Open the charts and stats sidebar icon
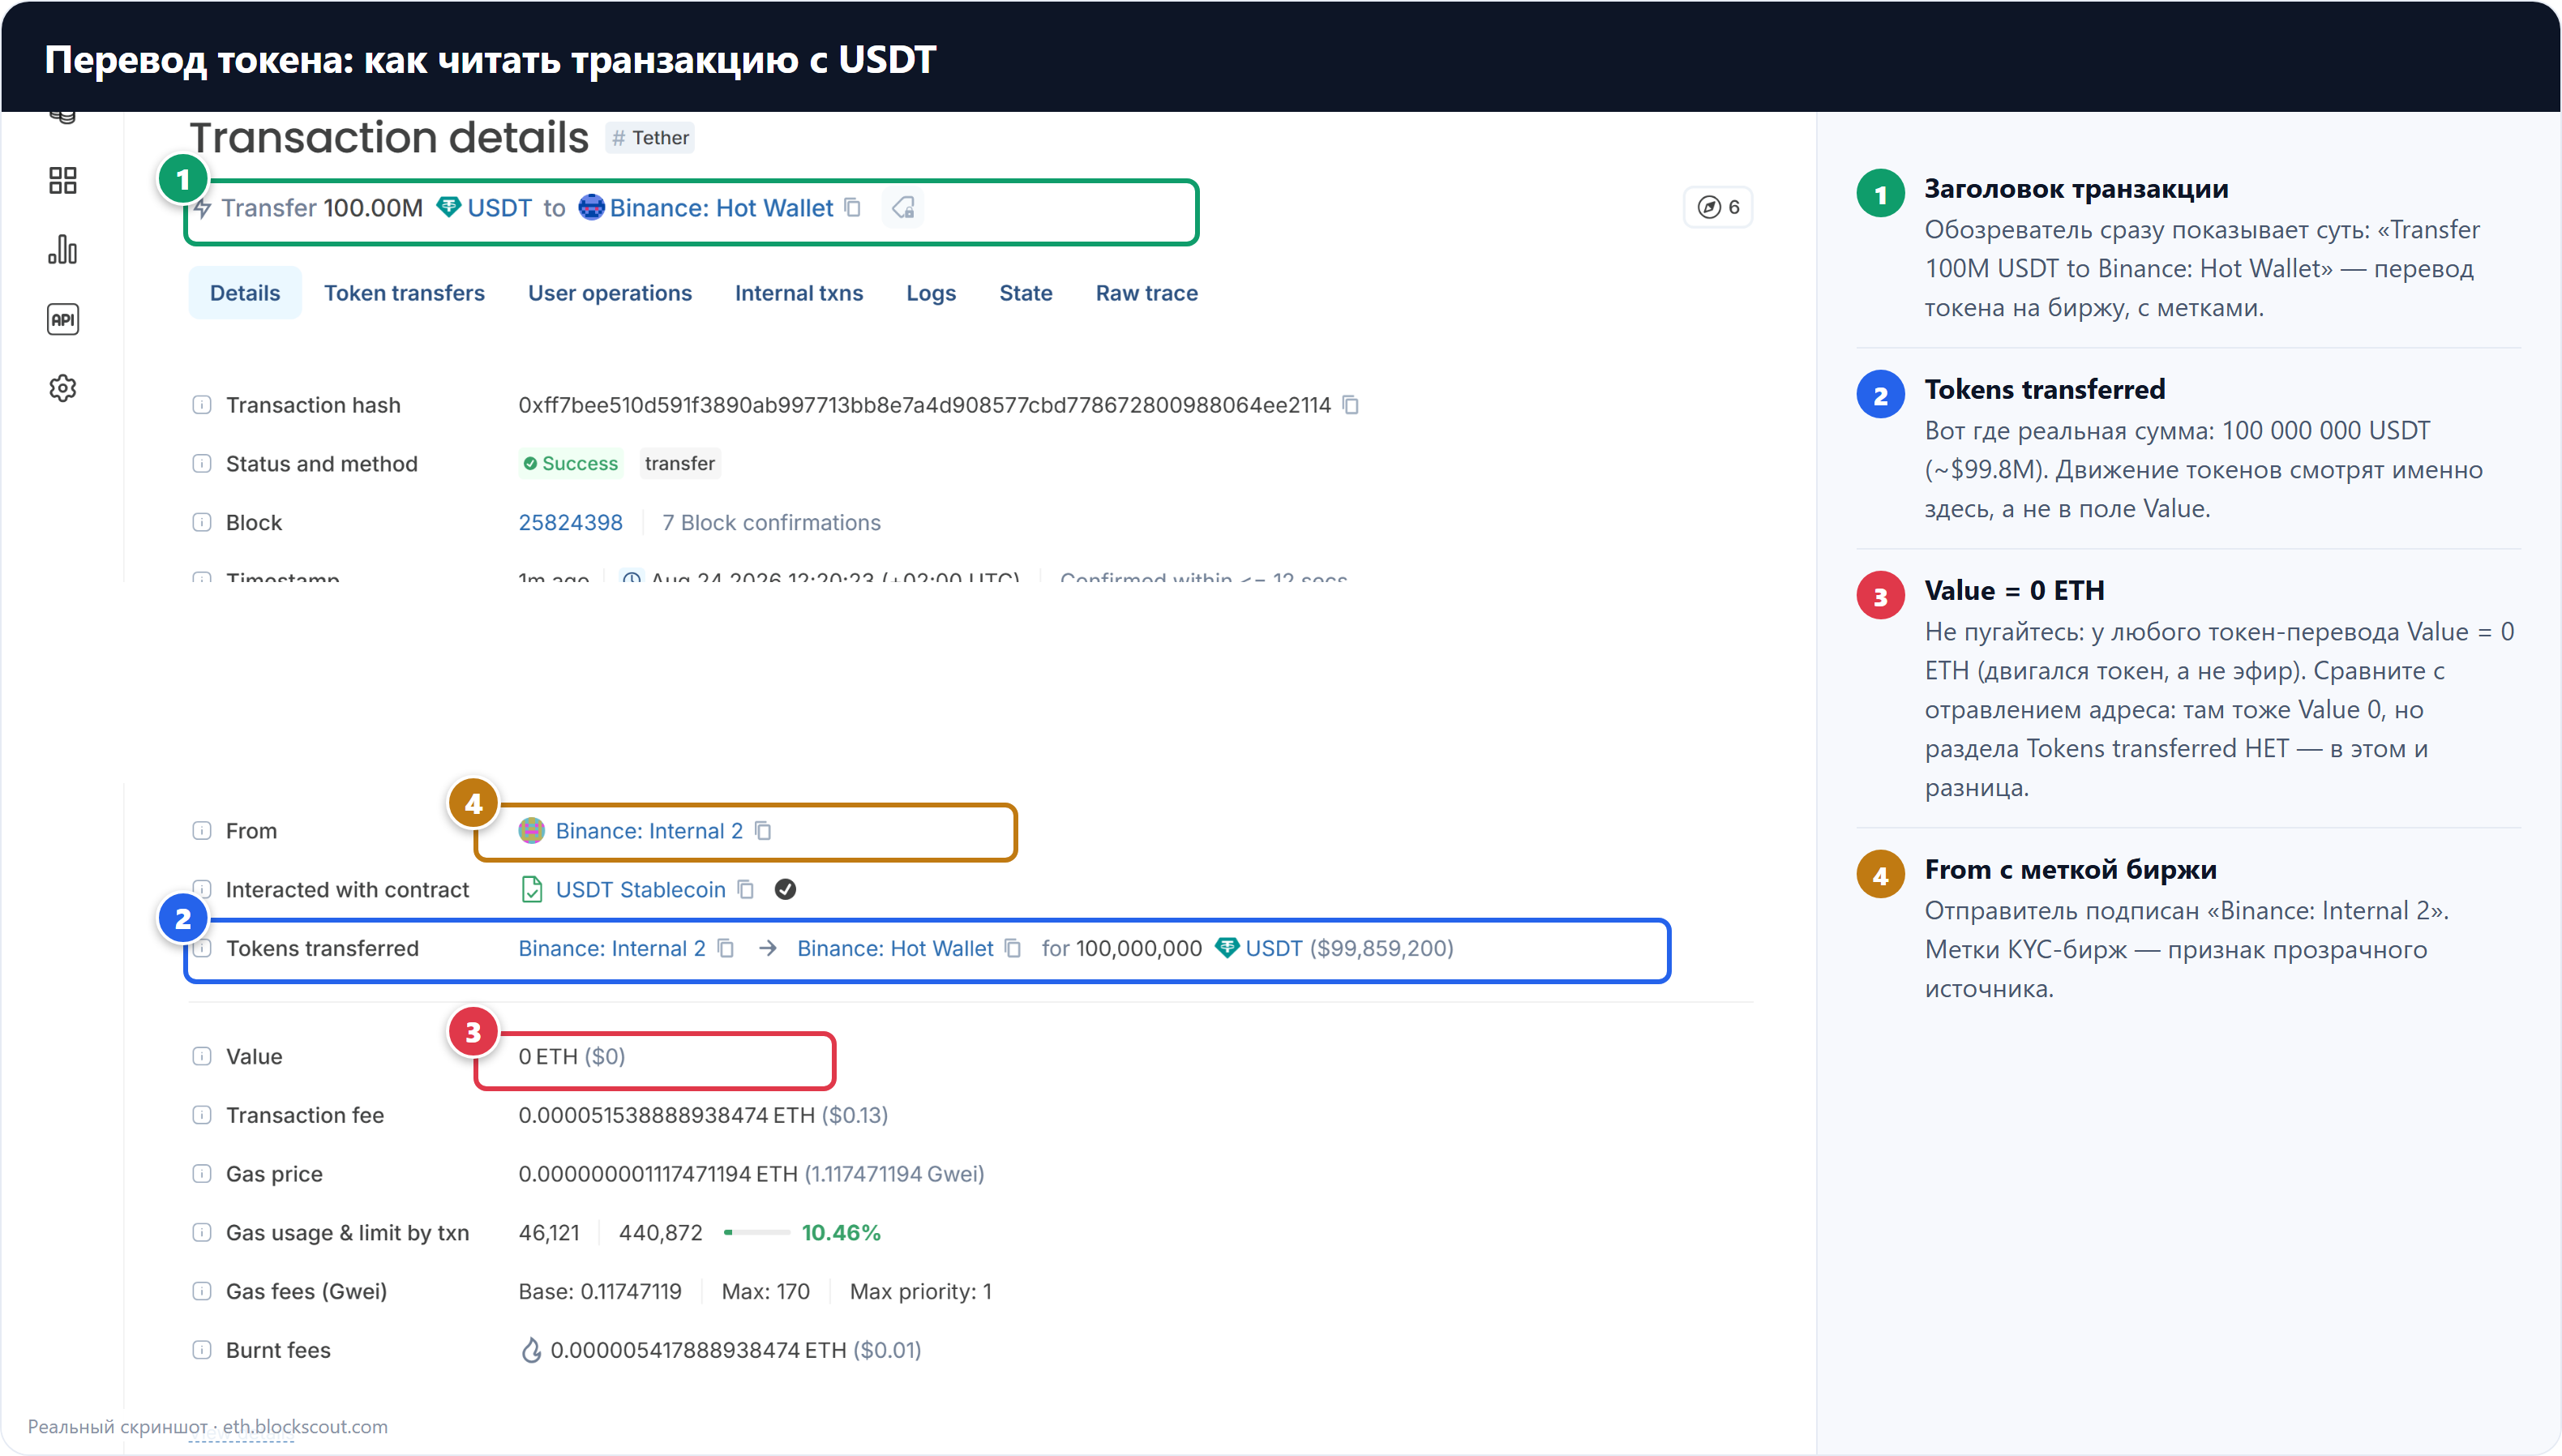Screen dimensions: 2562x1456 63,250
